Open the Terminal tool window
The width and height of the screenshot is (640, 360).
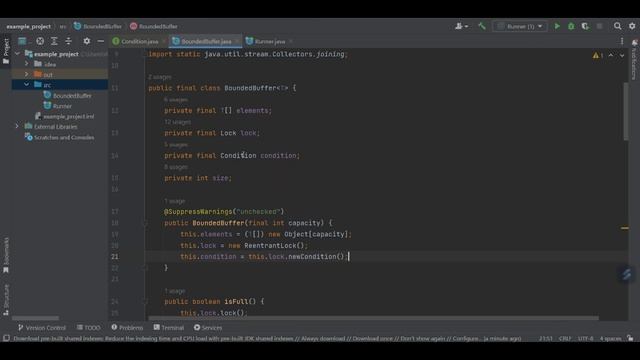tap(169, 327)
